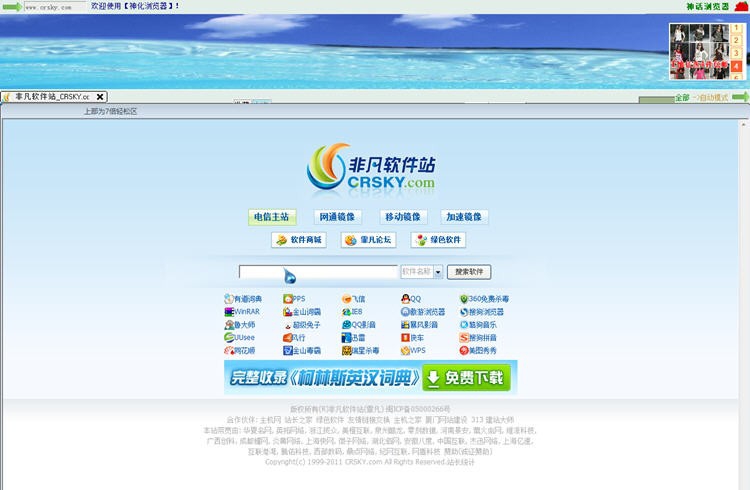Open the bottom-left red icon link under UUsee
This screenshot has width=750, height=490.
pyautogui.click(x=240, y=351)
